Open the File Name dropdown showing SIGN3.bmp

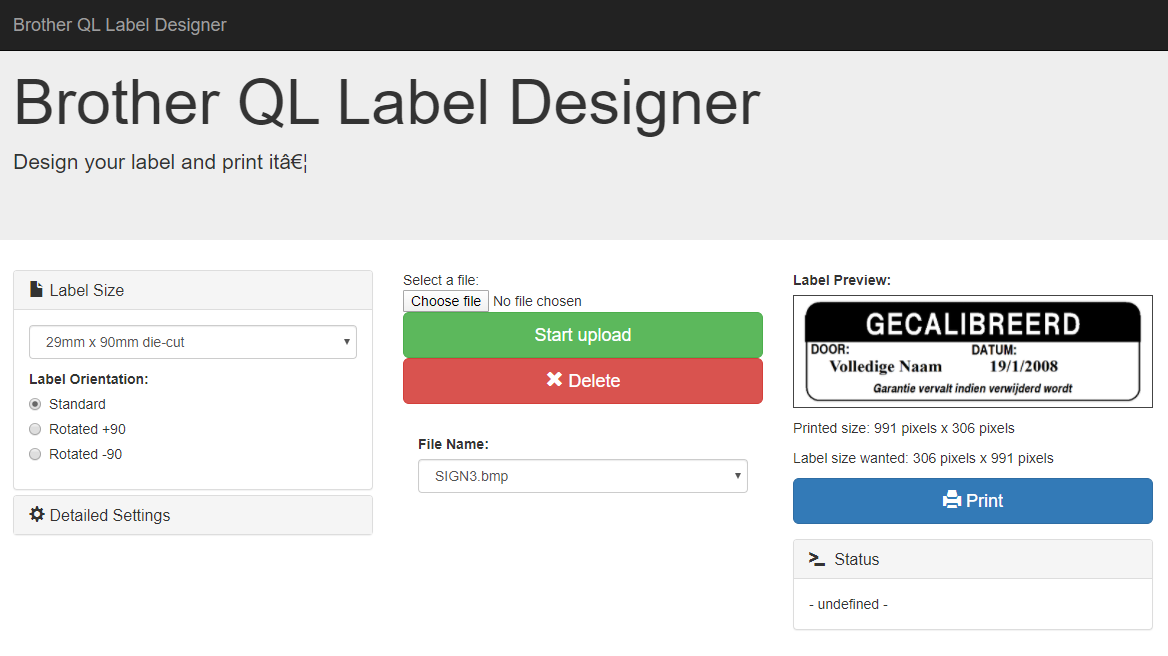[x=583, y=476]
